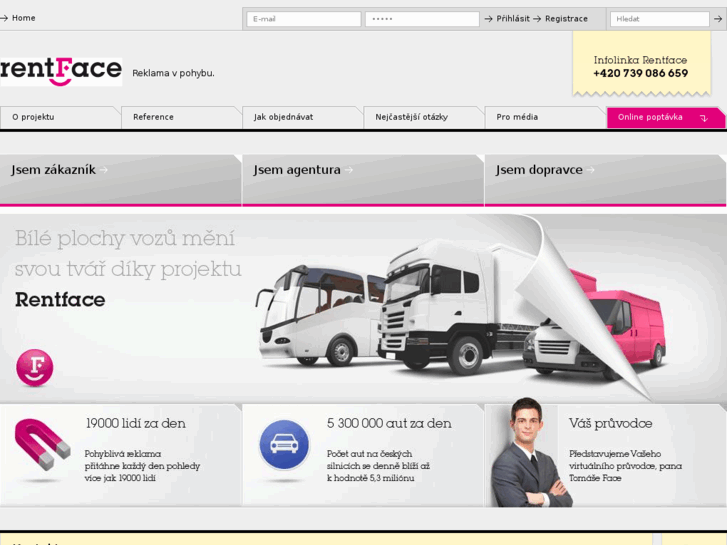Select the Pro média tab
The height and width of the screenshot is (545, 727).
(x=545, y=117)
